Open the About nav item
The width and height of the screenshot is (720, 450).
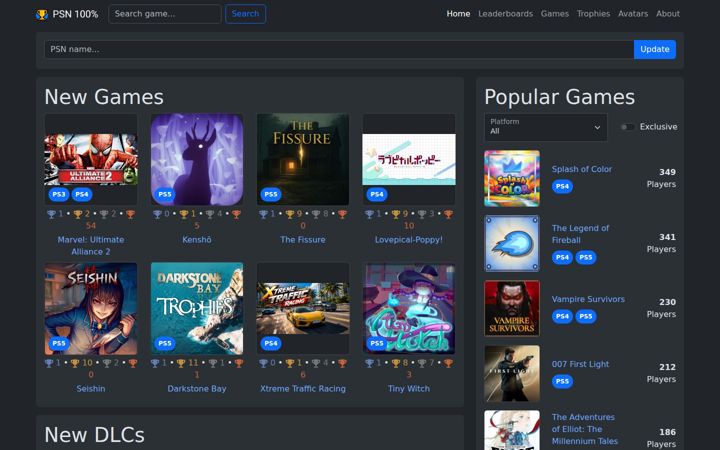668,14
